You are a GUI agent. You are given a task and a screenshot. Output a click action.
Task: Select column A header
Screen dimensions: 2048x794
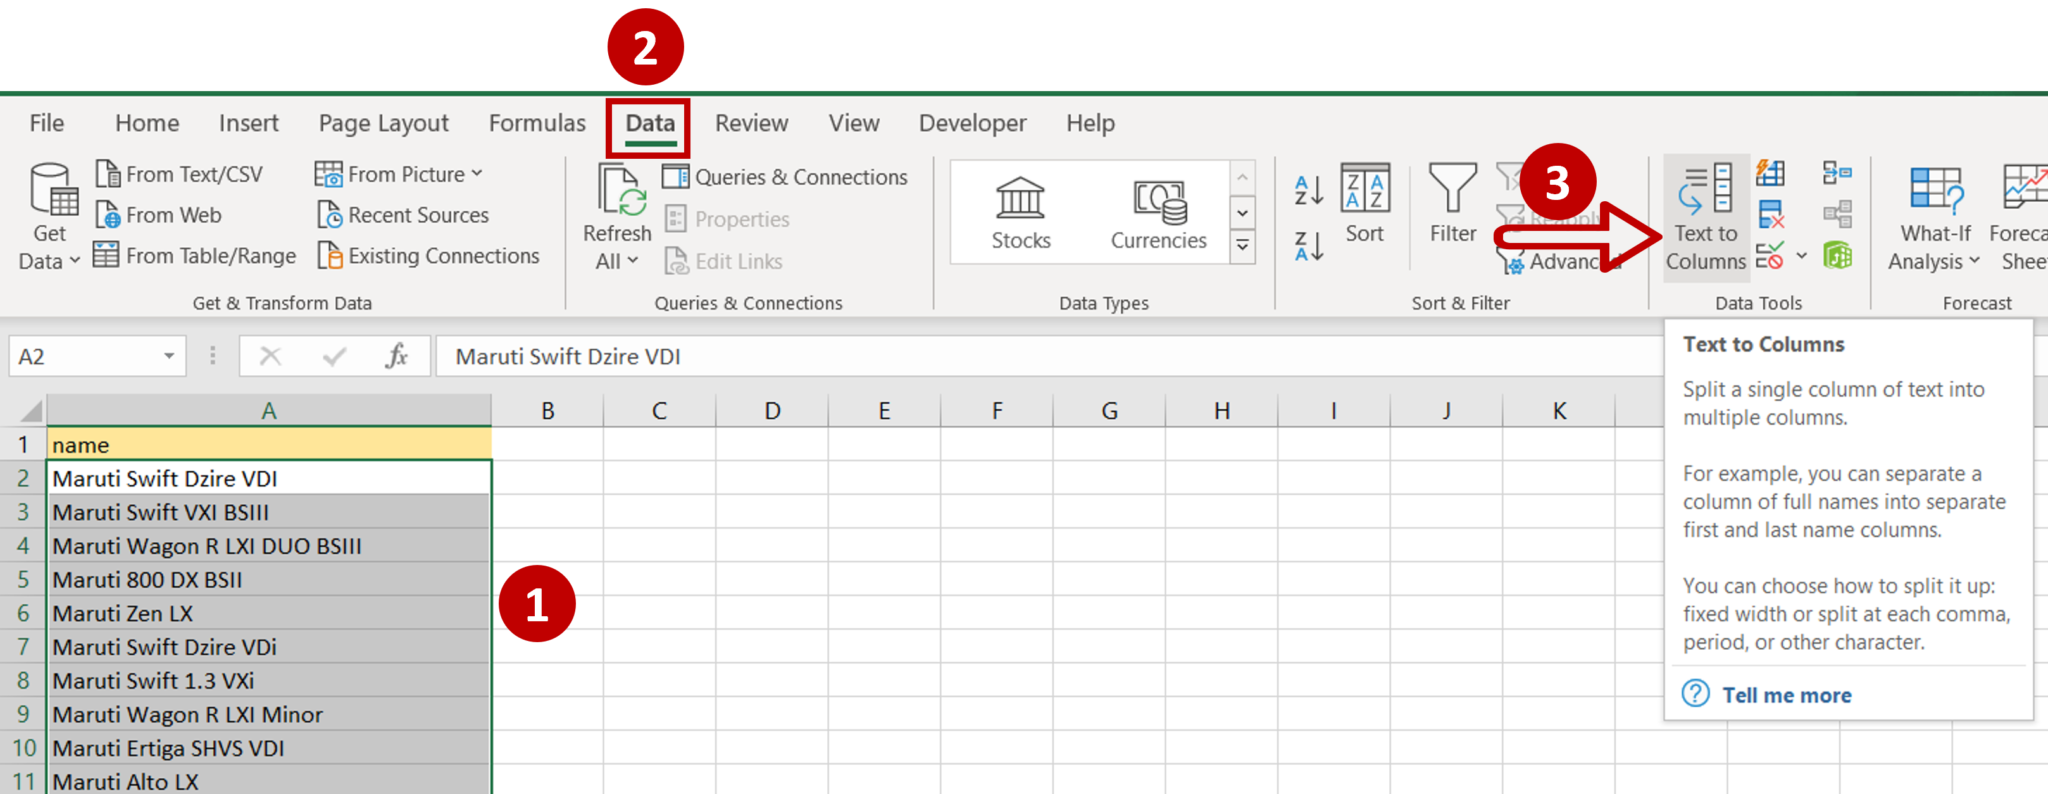click(269, 411)
